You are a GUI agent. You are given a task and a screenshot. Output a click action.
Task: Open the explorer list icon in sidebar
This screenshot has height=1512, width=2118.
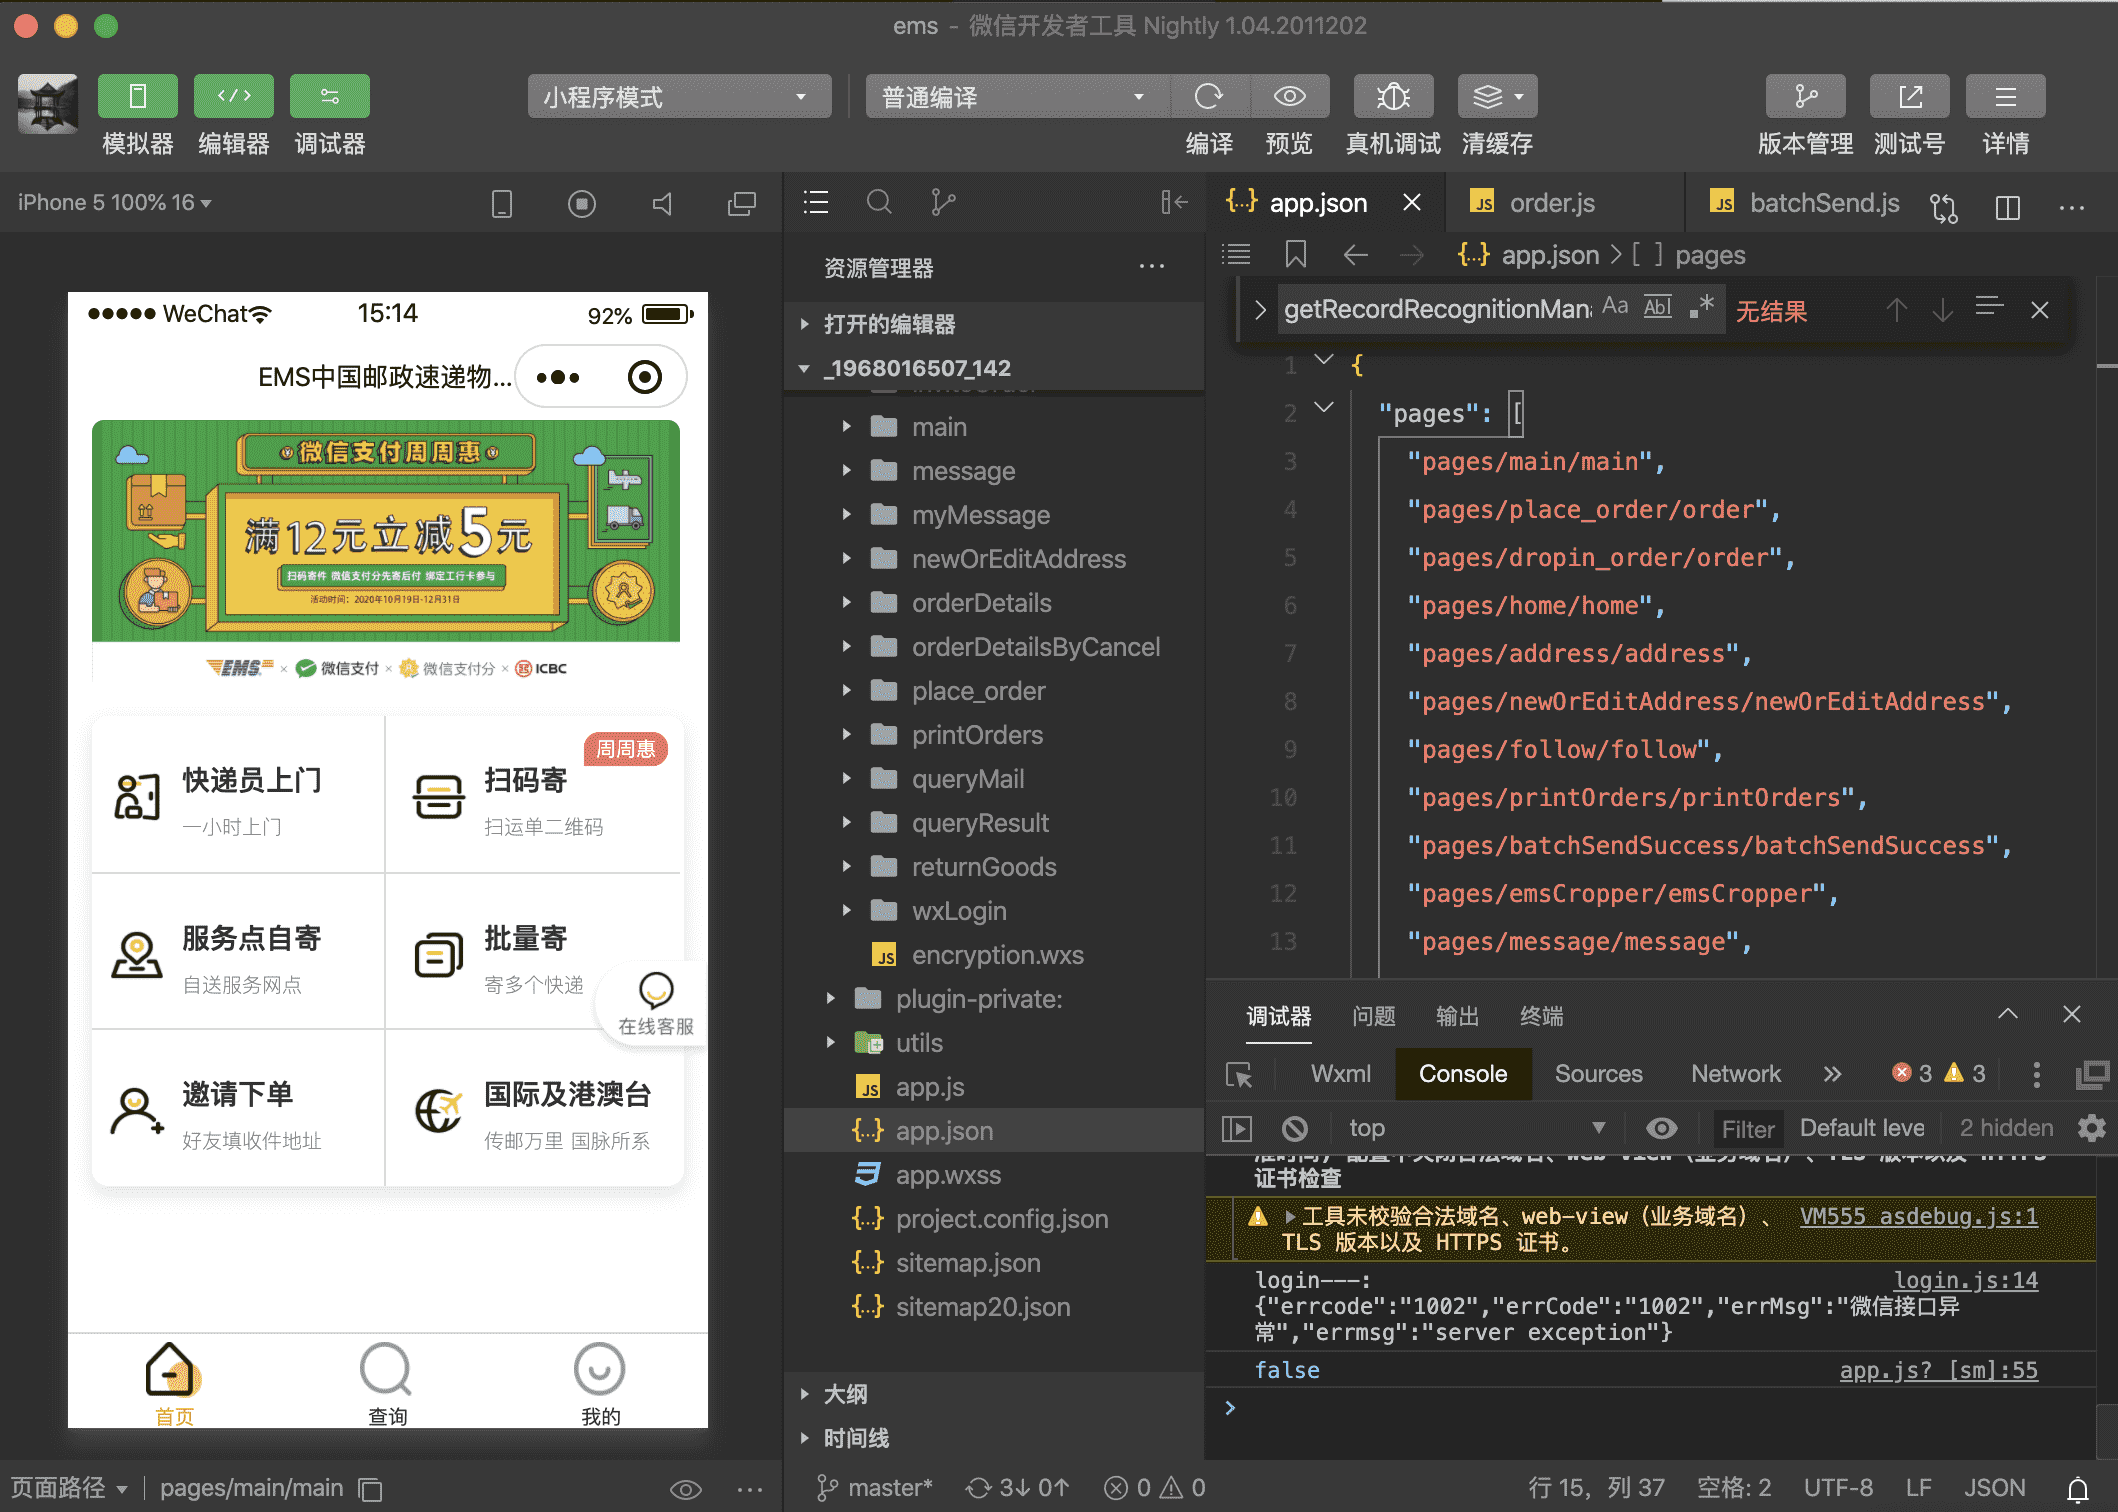[x=816, y=203]
